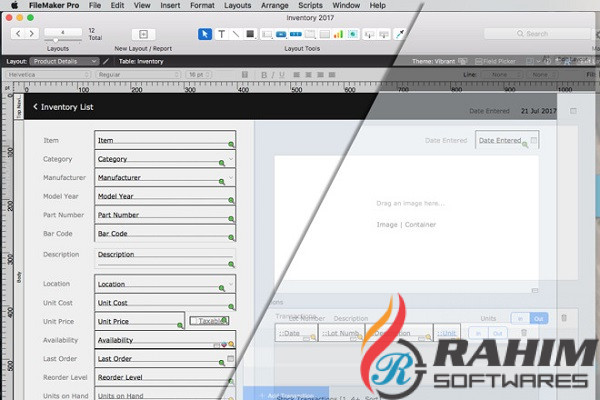This screenshot has height=400, width=600.
Task: Select the Item field
Action: pyautogui.click(x=165, y=140)
